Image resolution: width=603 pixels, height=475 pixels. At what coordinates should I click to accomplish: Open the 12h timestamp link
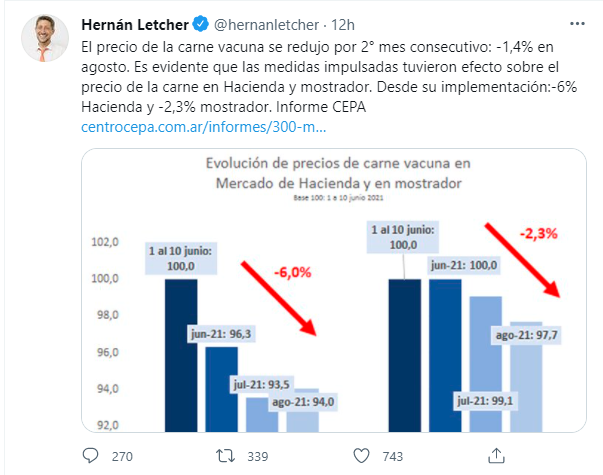(x=343, y=25)
